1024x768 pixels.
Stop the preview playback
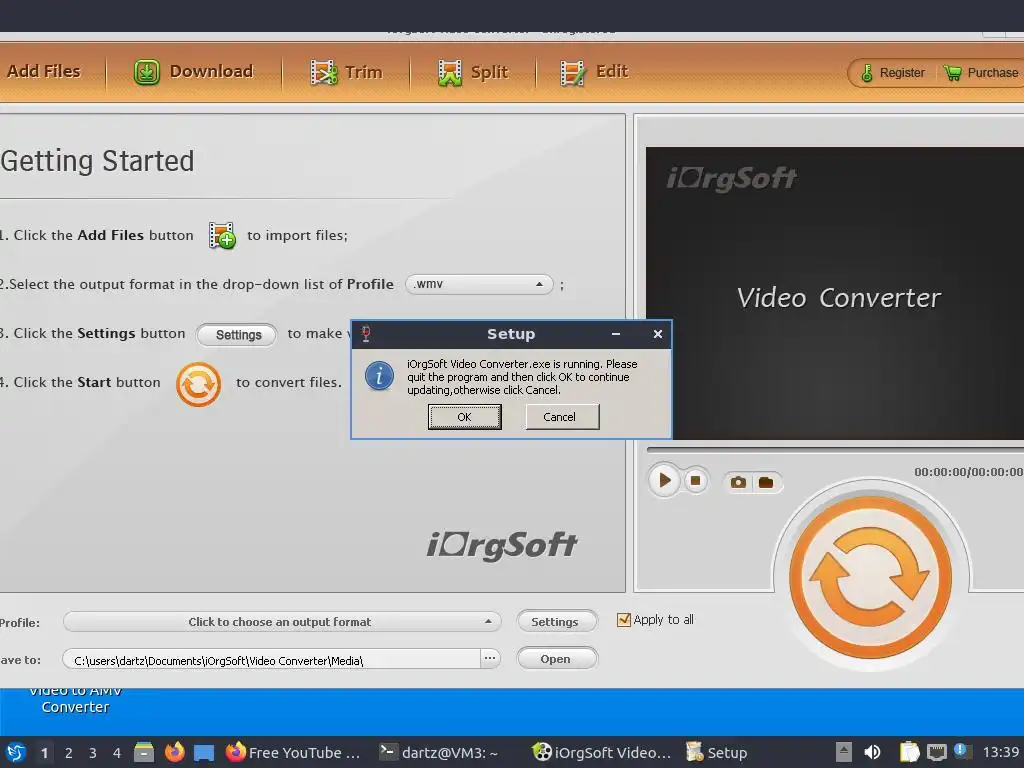pos(695,481)
